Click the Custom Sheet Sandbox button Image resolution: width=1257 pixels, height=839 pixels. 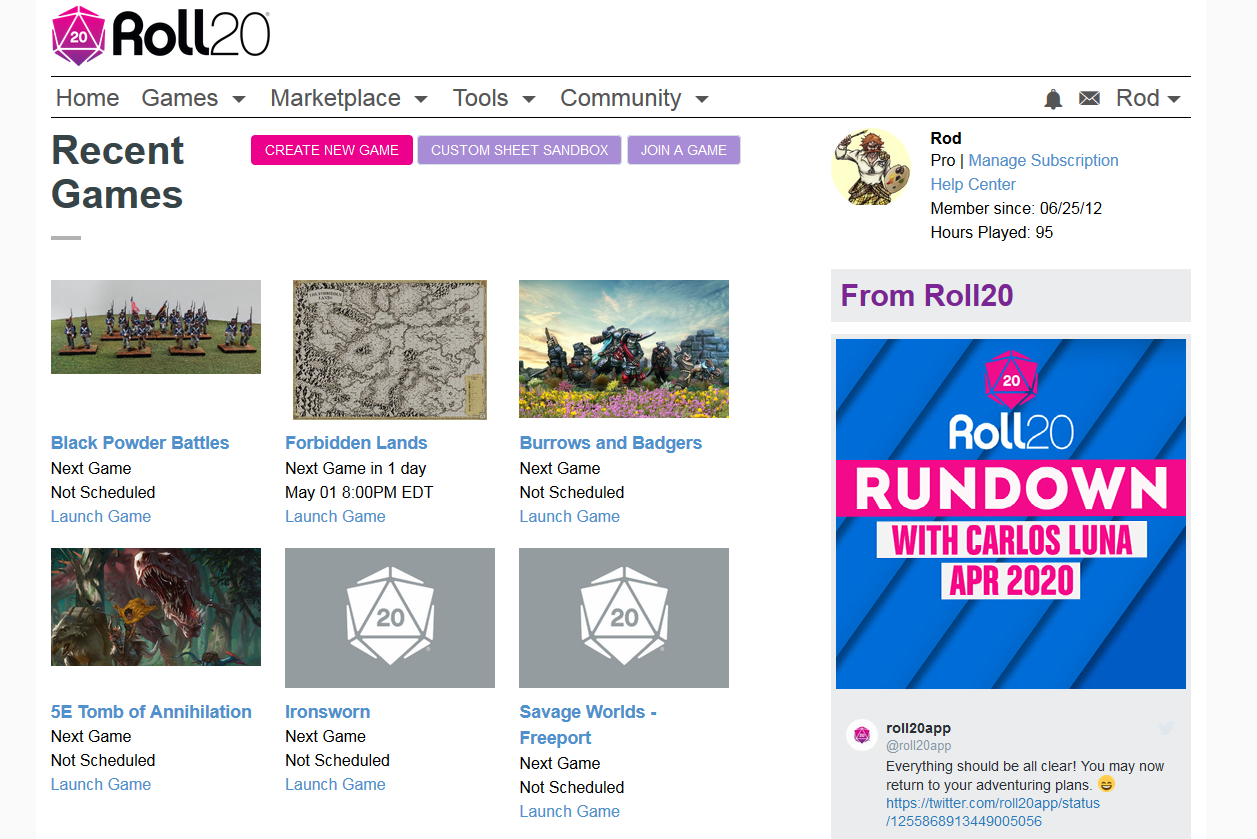coord(519,150)
